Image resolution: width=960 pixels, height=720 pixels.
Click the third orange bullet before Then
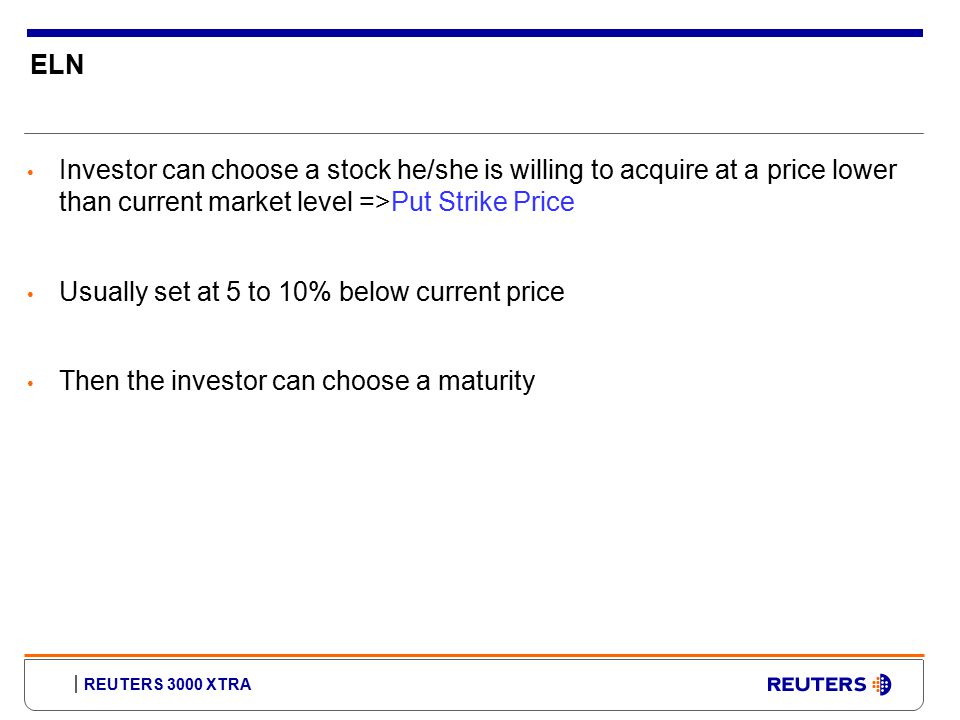tap(30, 384)
